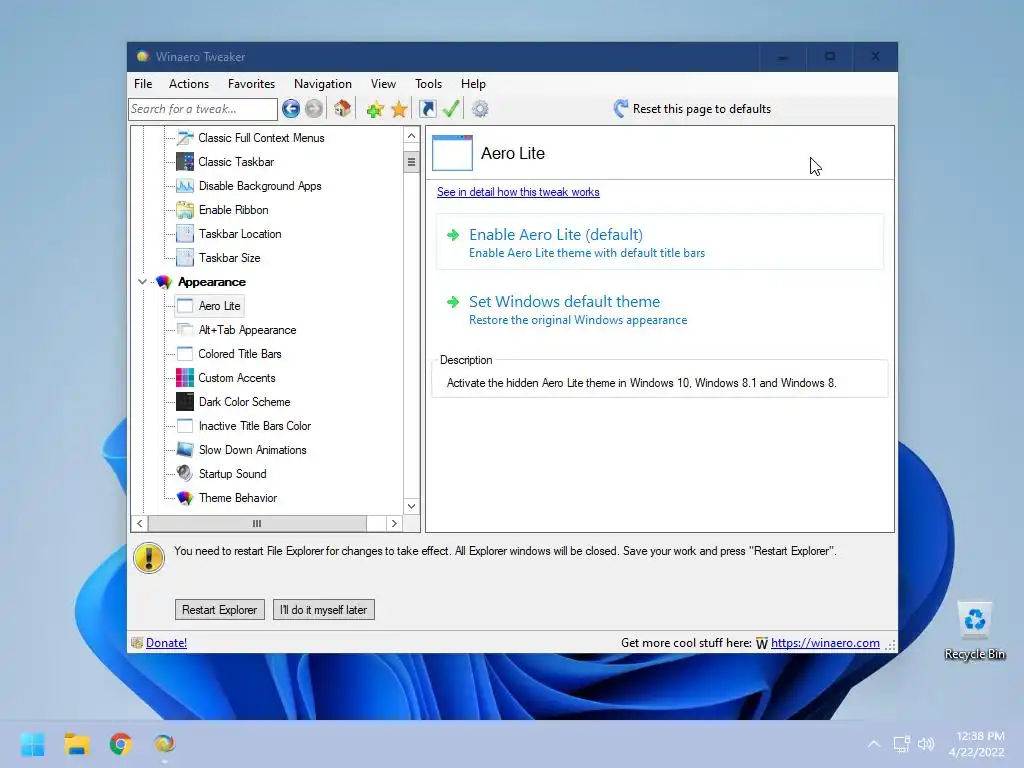Open the Tools menu

(x=428, y=84)
